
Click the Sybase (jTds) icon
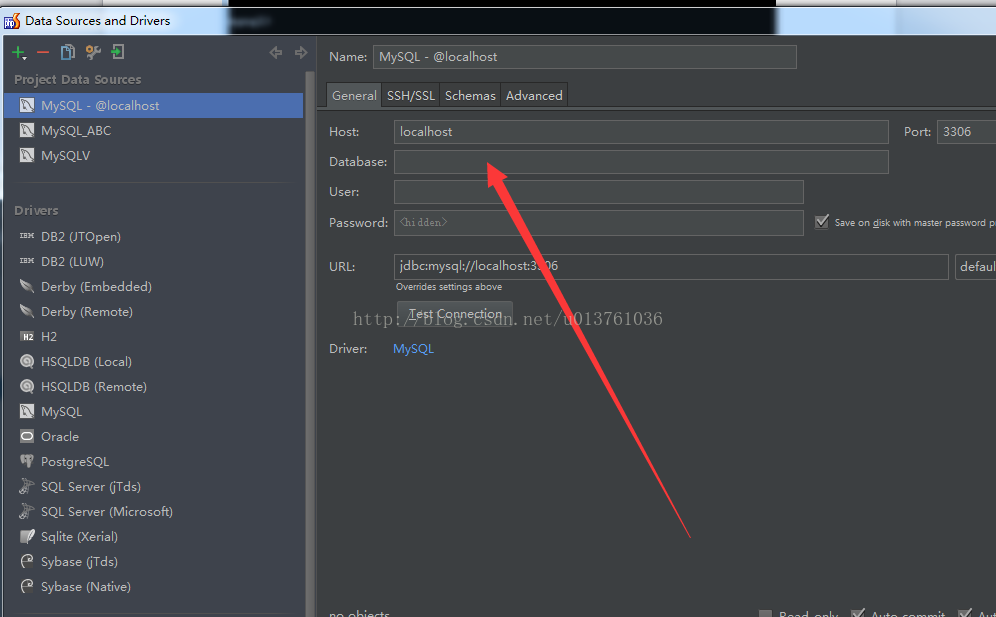click(27, 561)
